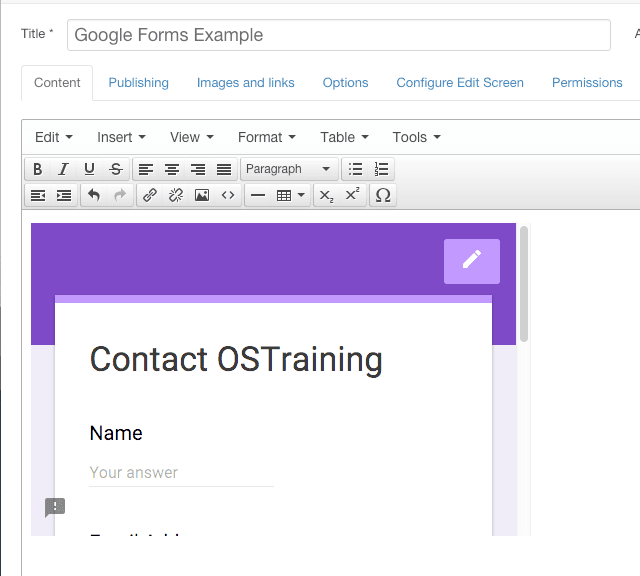Insert a table
This screenshot has height=576, width=640.
coord(284,196)
